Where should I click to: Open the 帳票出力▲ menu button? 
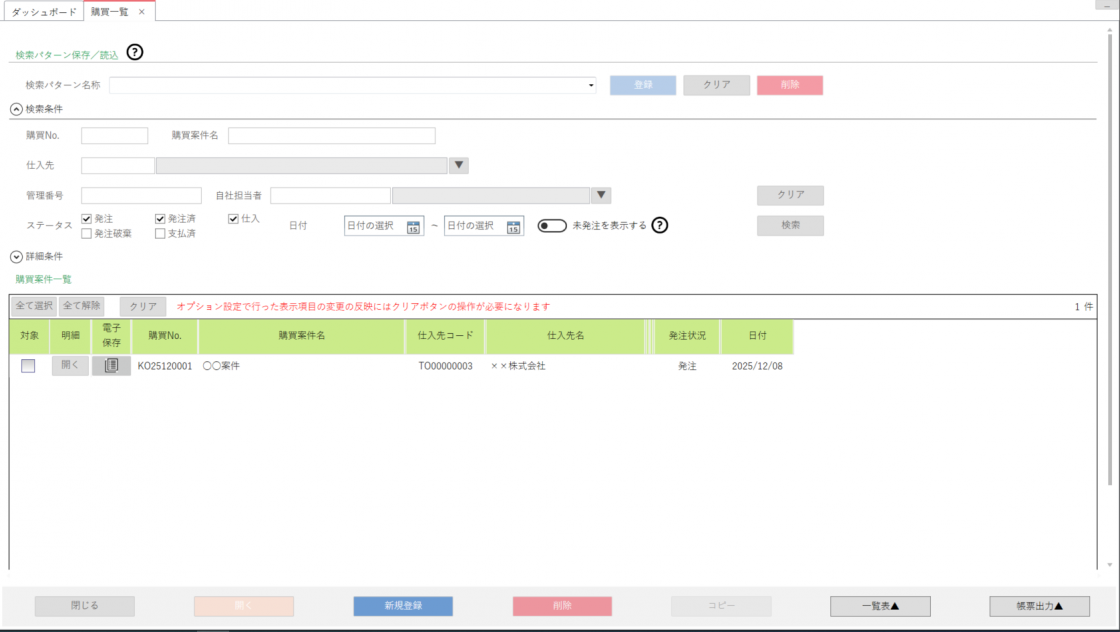(1039, 606)
